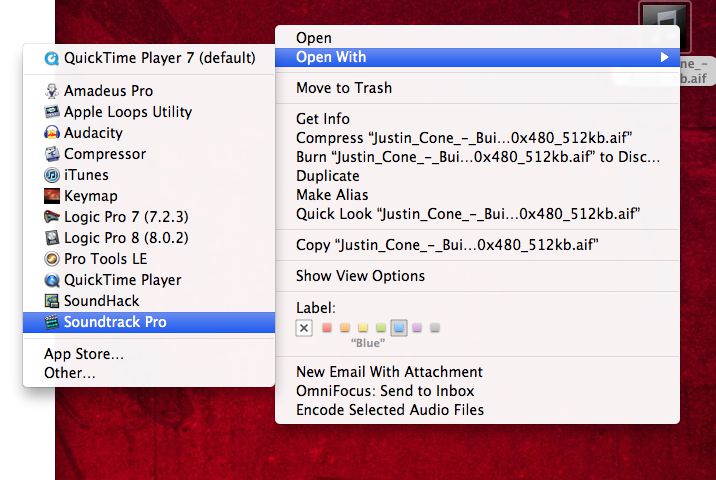Click the Amadeus Pro microphone icon
716x480 pixels.
coord(52,91)
